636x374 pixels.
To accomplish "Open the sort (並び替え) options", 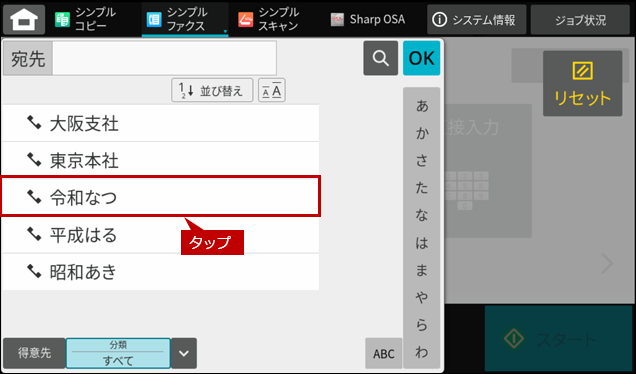I will tap(212, 90).
